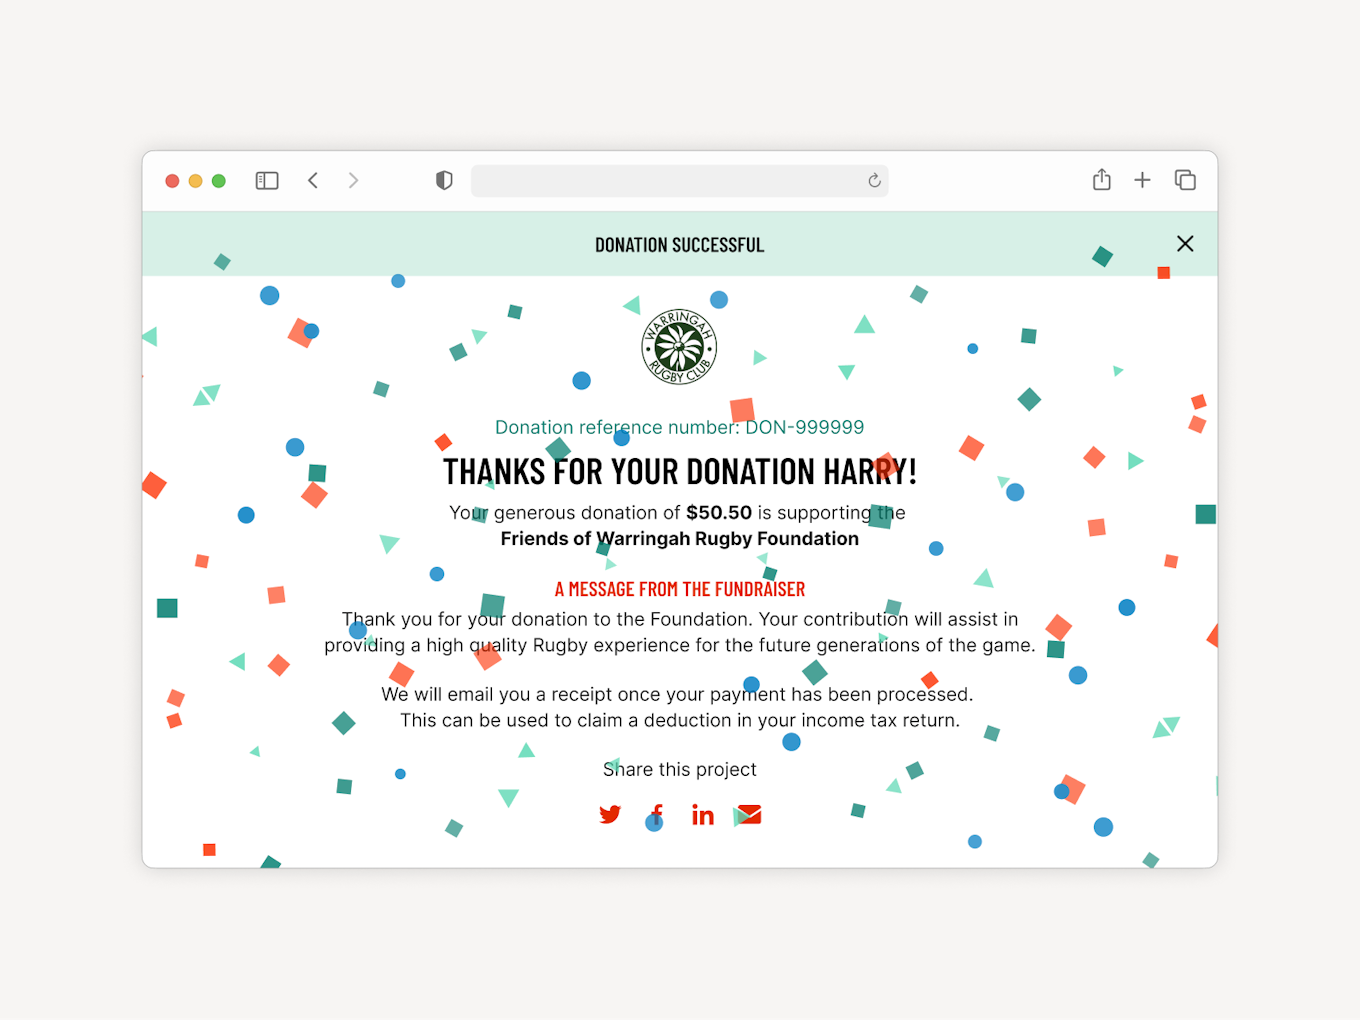Reload the current page

pyautogui.click(x=874, y=181)
